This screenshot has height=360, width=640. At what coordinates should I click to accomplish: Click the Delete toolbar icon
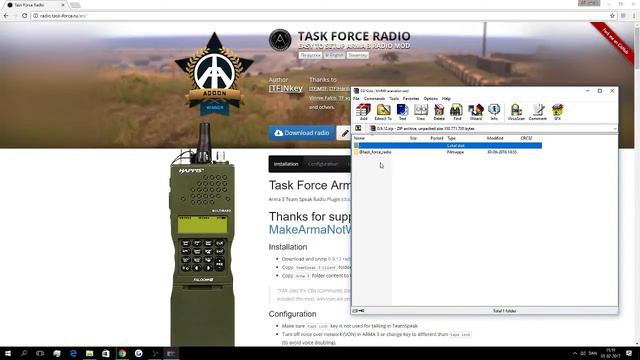pyautogui.click(x=439, y=112)
